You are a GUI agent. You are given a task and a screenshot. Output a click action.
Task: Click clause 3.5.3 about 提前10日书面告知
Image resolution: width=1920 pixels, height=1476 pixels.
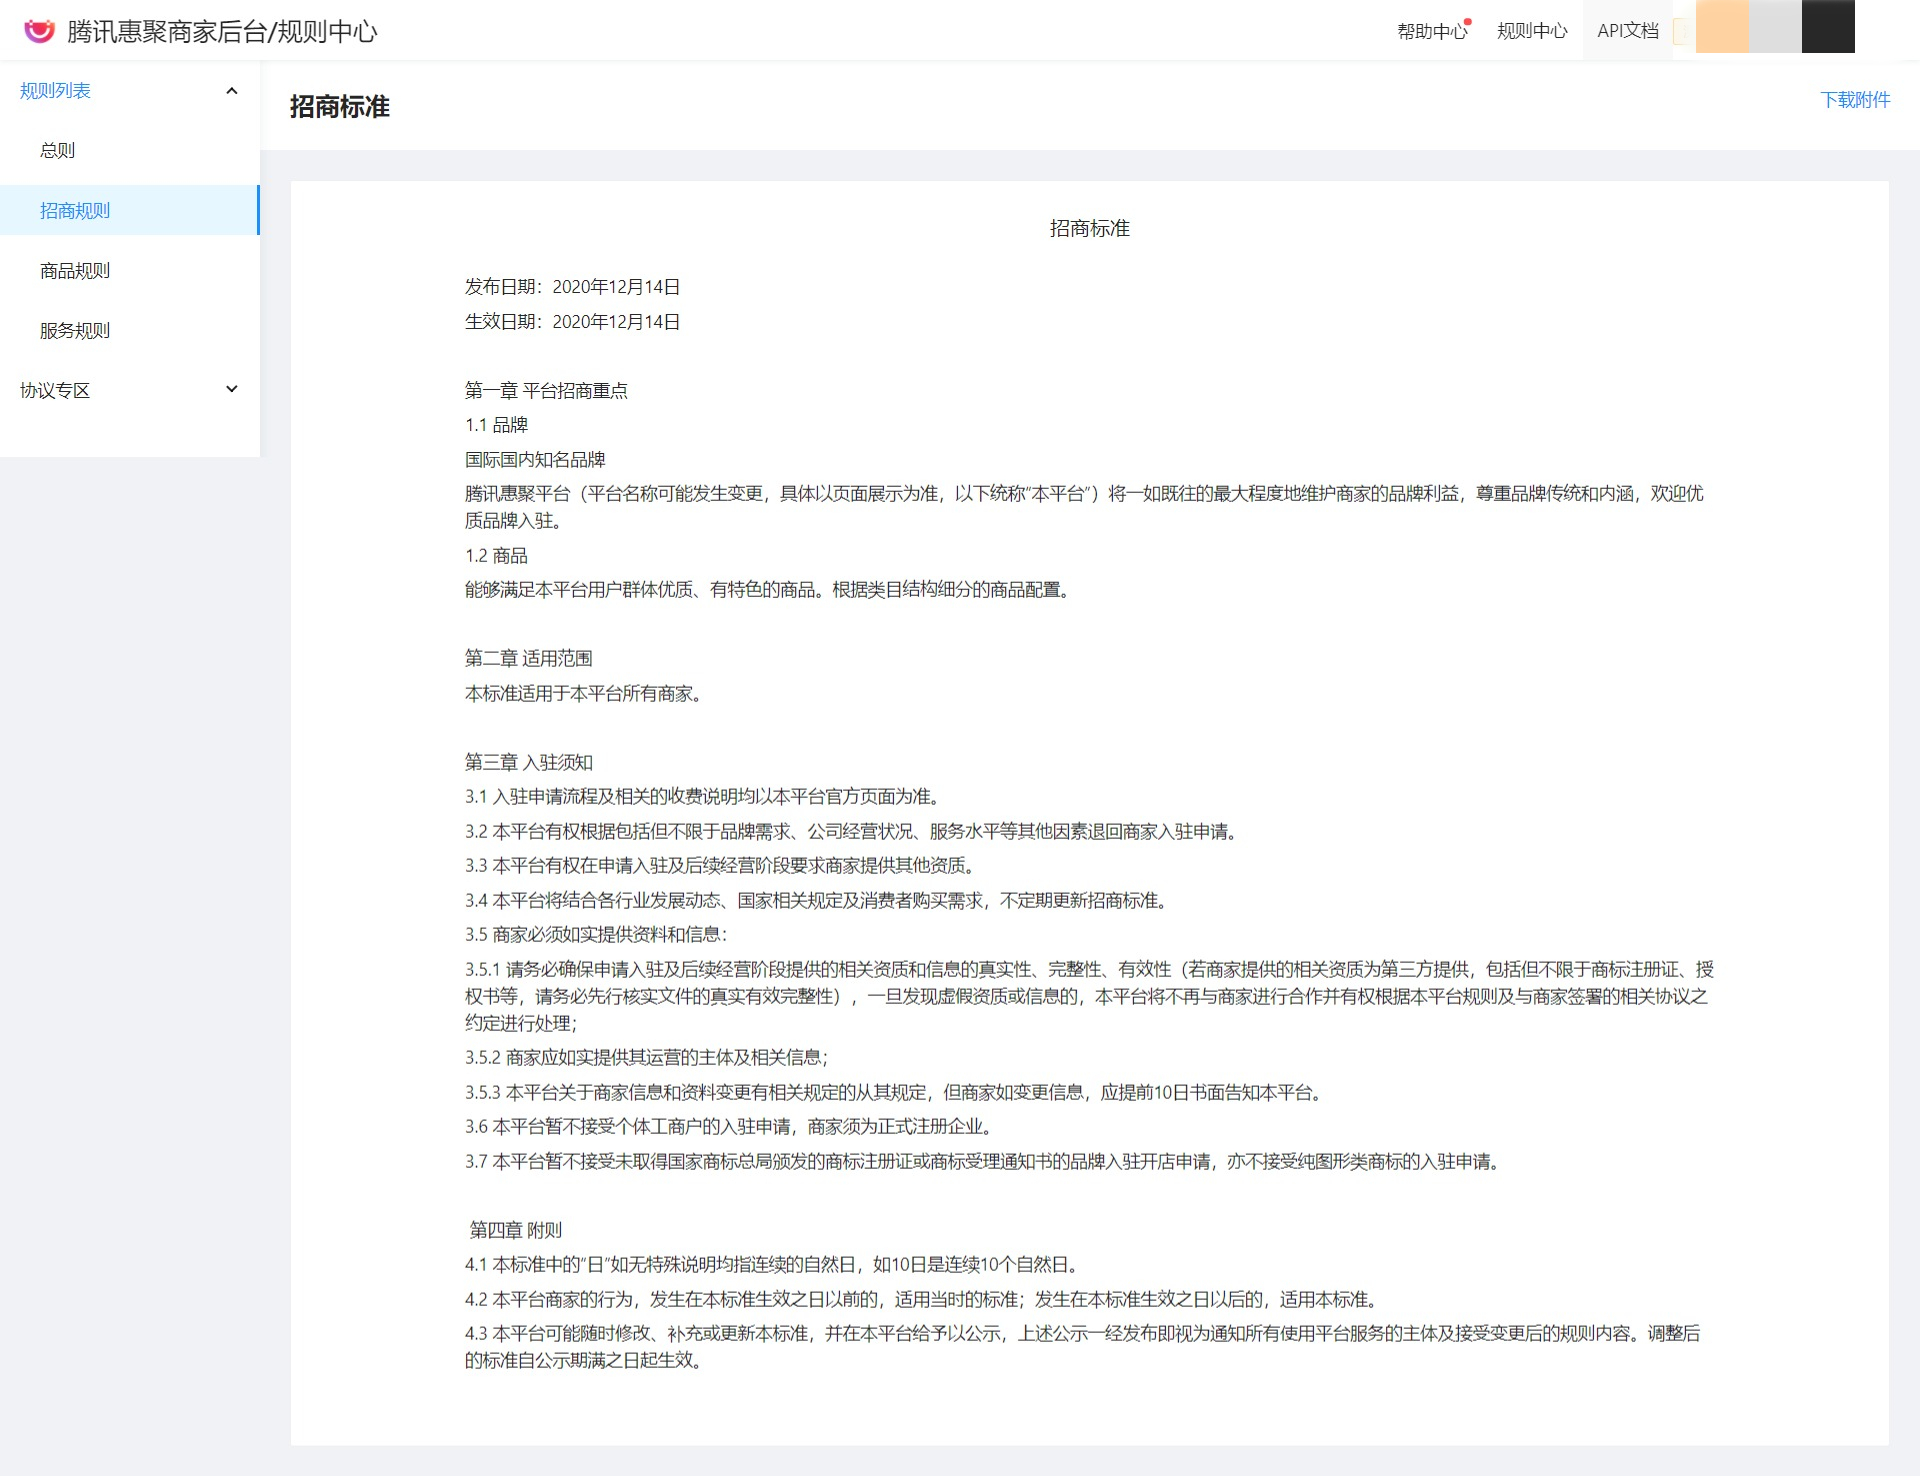[896, 1093]
